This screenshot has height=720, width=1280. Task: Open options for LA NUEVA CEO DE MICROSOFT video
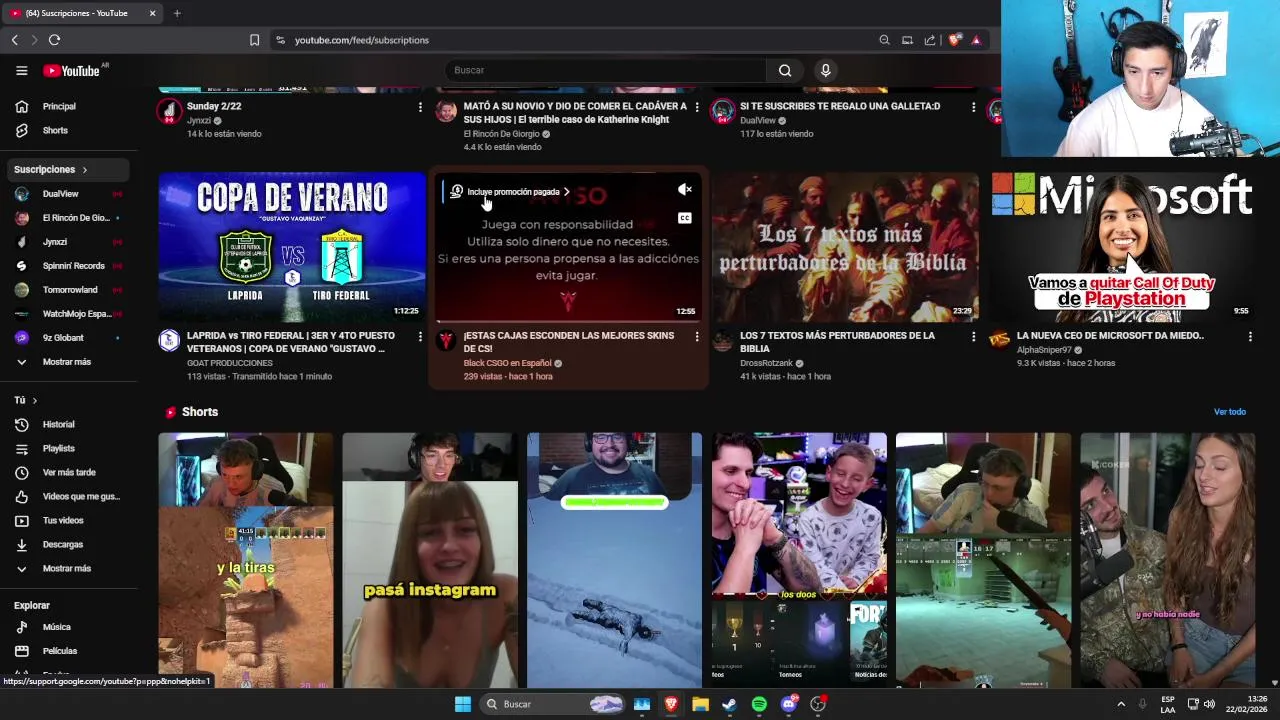pos(1250,337)
